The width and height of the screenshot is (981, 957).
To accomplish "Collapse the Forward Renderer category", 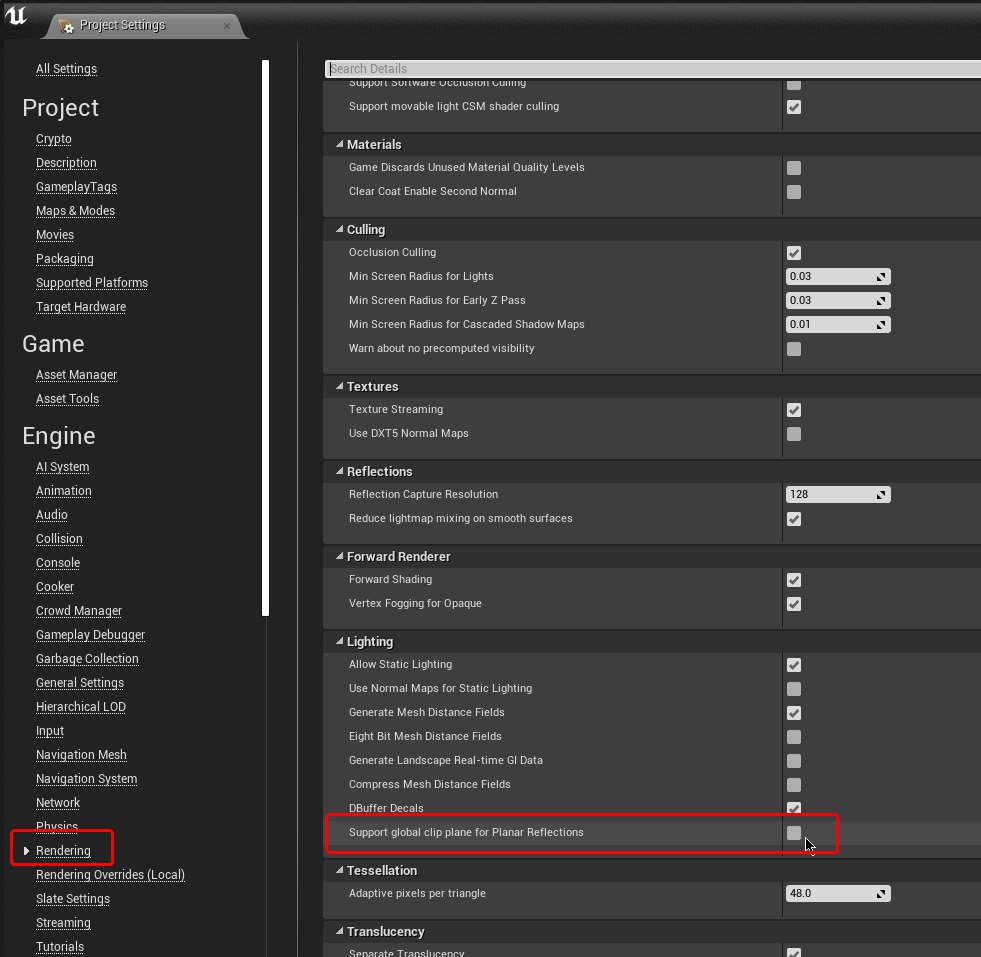I will [340, 557].
